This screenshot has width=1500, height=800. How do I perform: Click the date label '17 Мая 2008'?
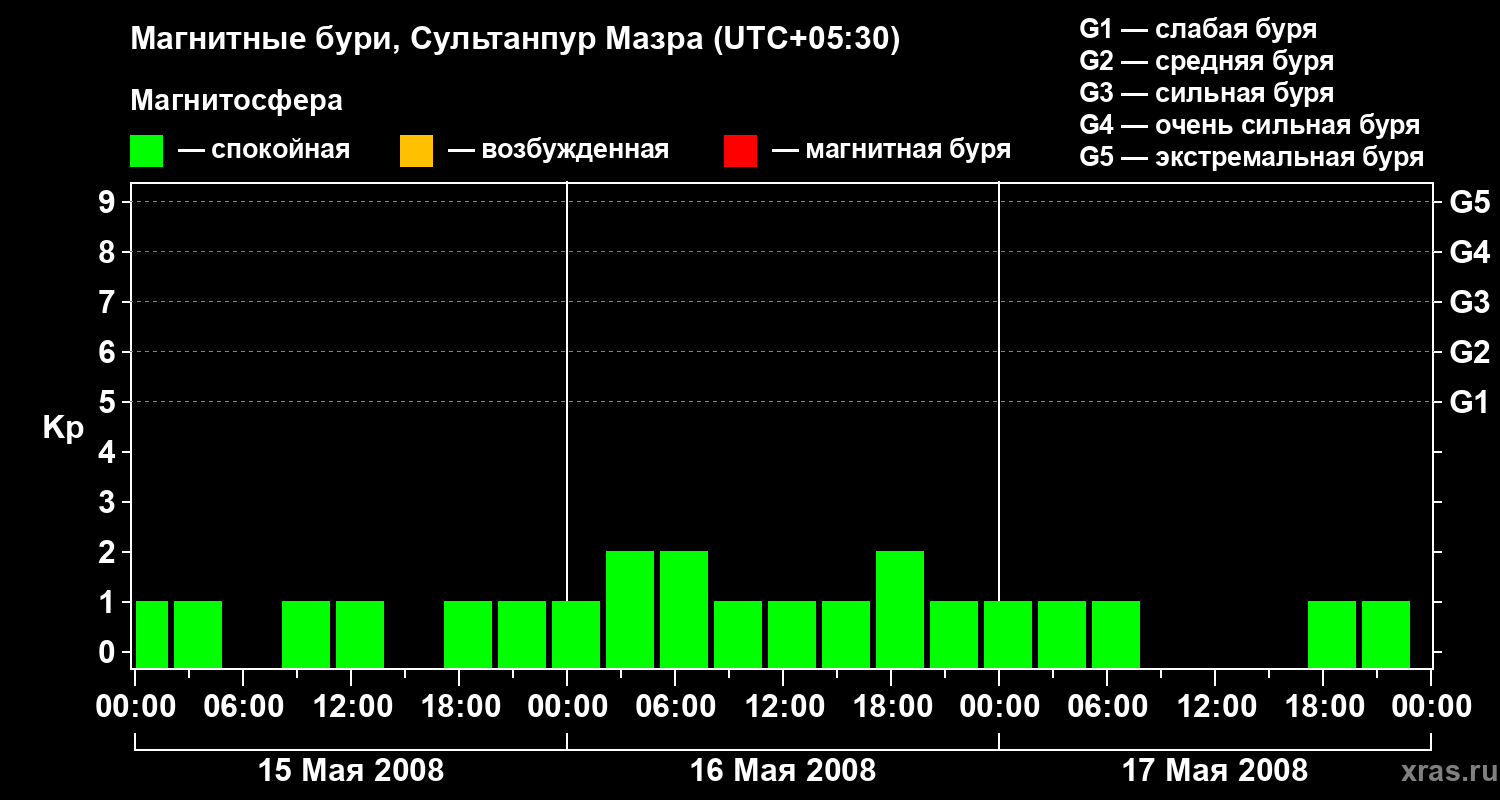pyautogui.click(x=1215, y=771)
